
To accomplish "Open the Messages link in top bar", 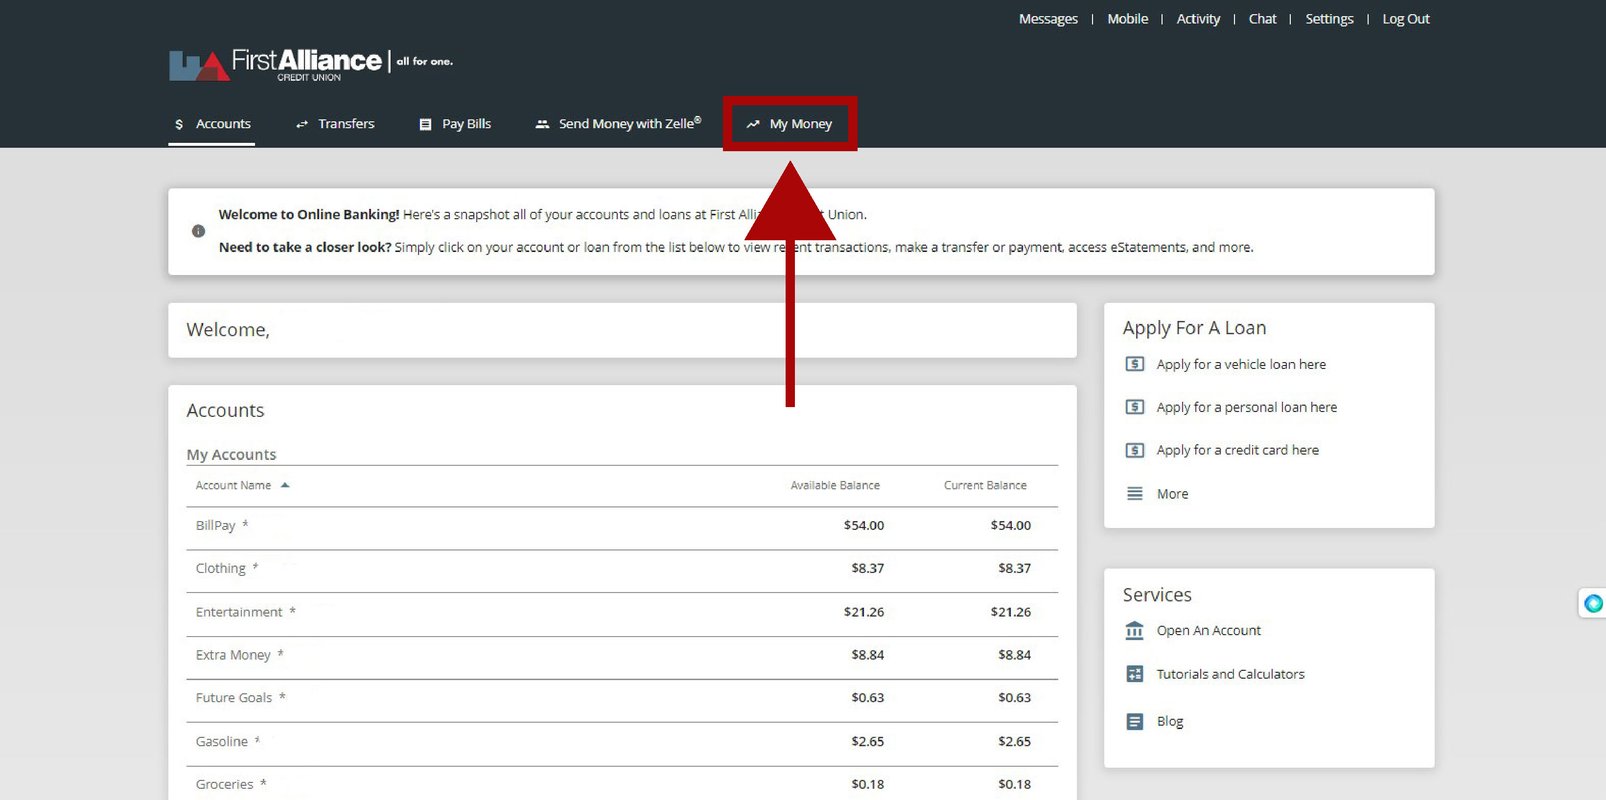I will pos(1048,19).
